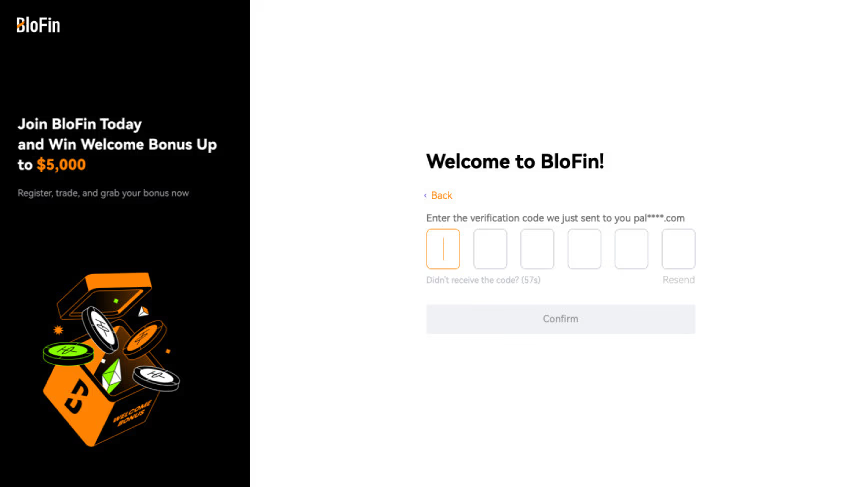Click the third verification code box
Screen dimensions: 867x487
[x=537, y=249]
